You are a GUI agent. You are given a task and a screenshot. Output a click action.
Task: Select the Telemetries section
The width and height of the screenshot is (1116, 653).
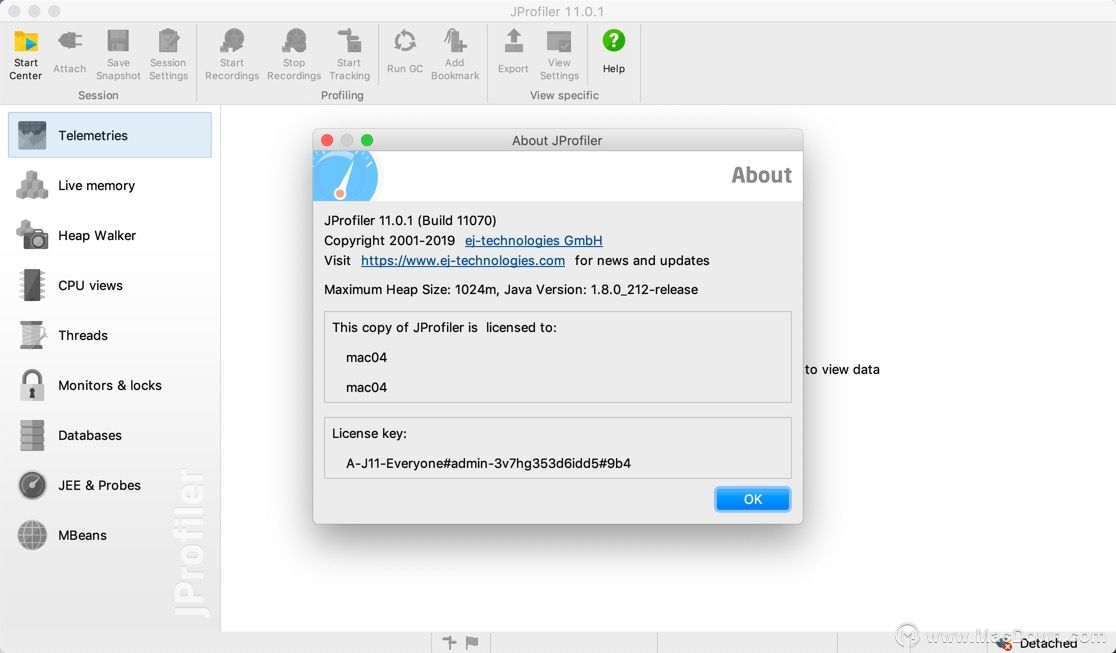click(110, 135)
